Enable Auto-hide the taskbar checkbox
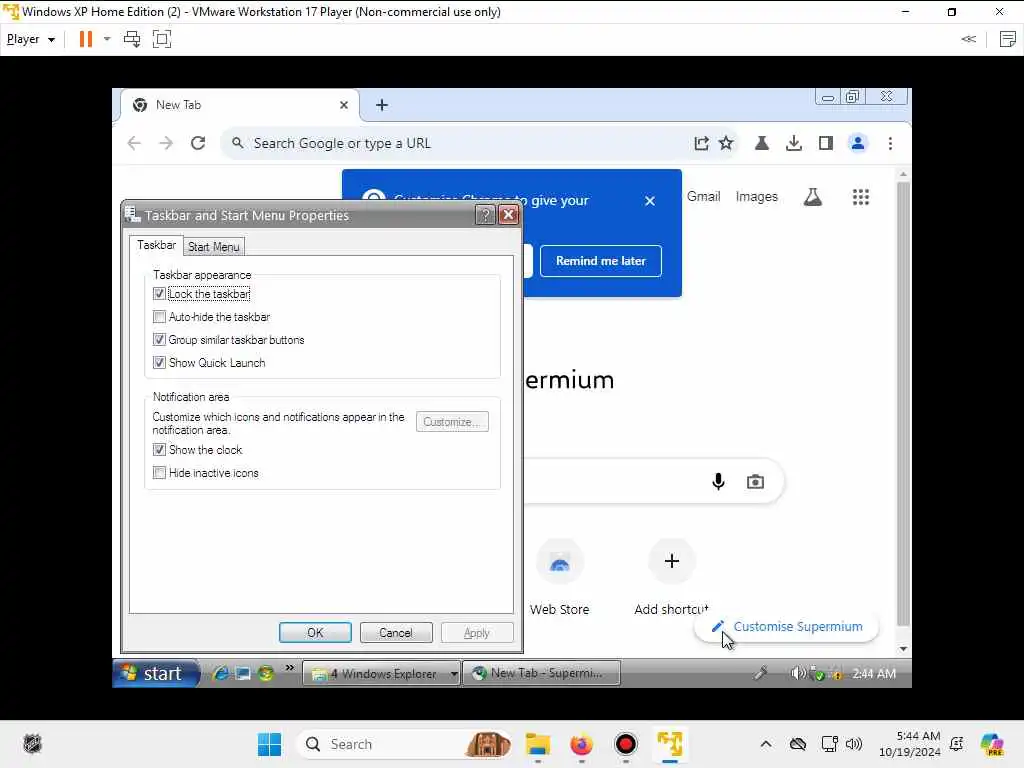Screen dimensions: 1024x768 coord(159,317)
